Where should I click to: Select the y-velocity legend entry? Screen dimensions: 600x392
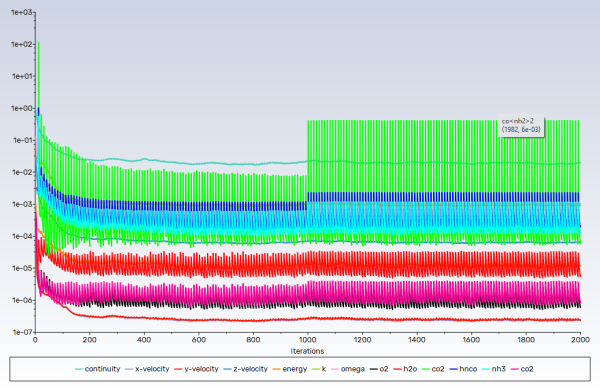[x=196, y=369]
